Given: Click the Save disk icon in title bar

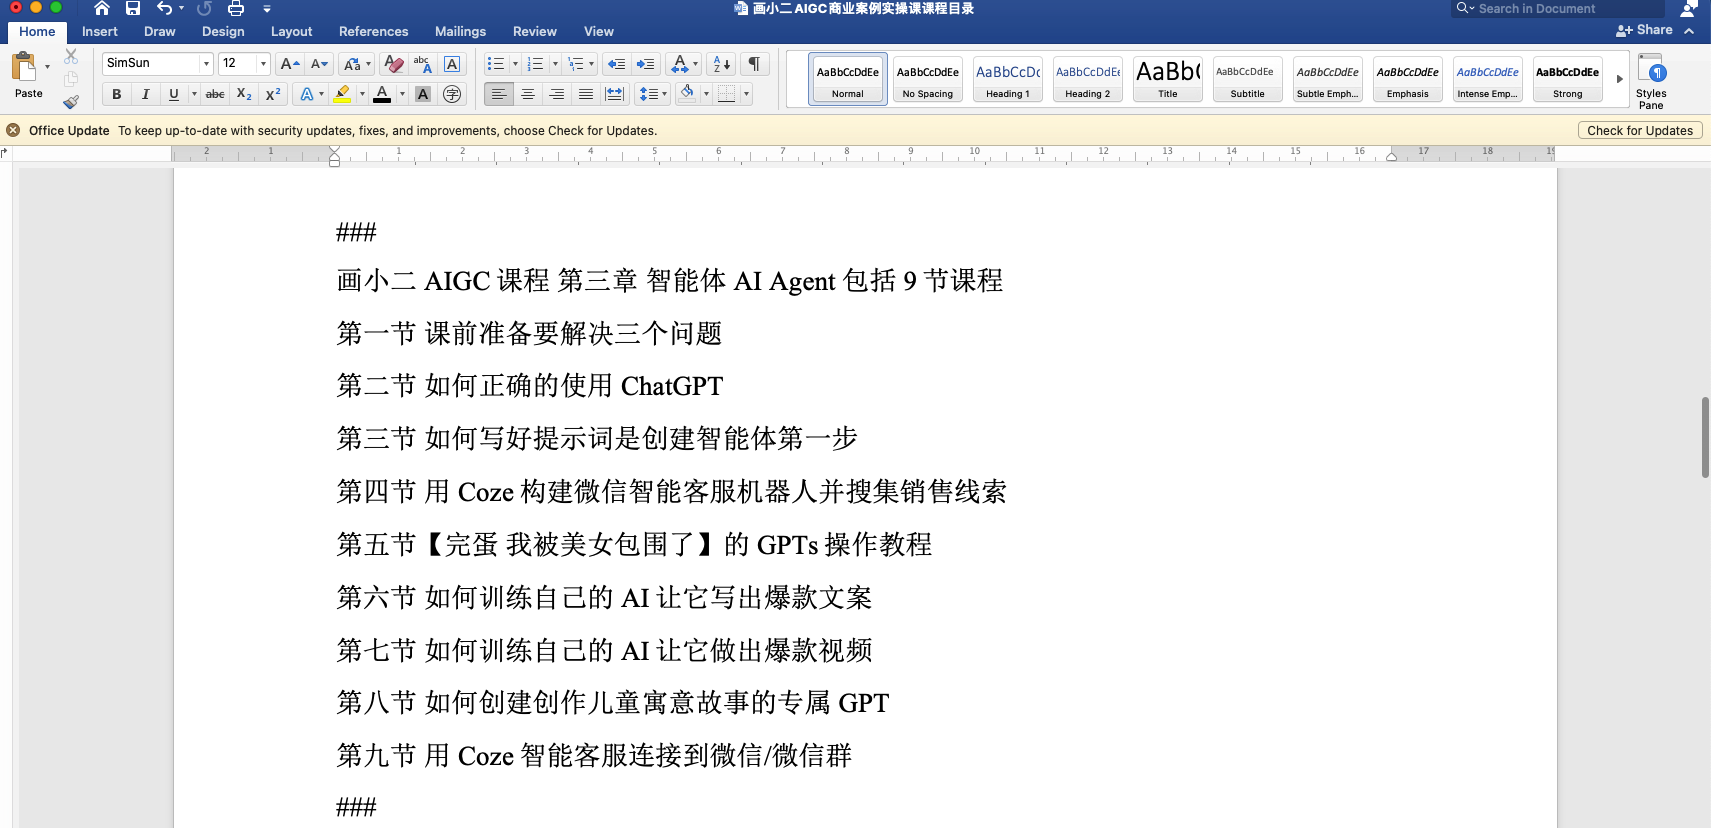Looking at the screenshot, I should (133, 8).
